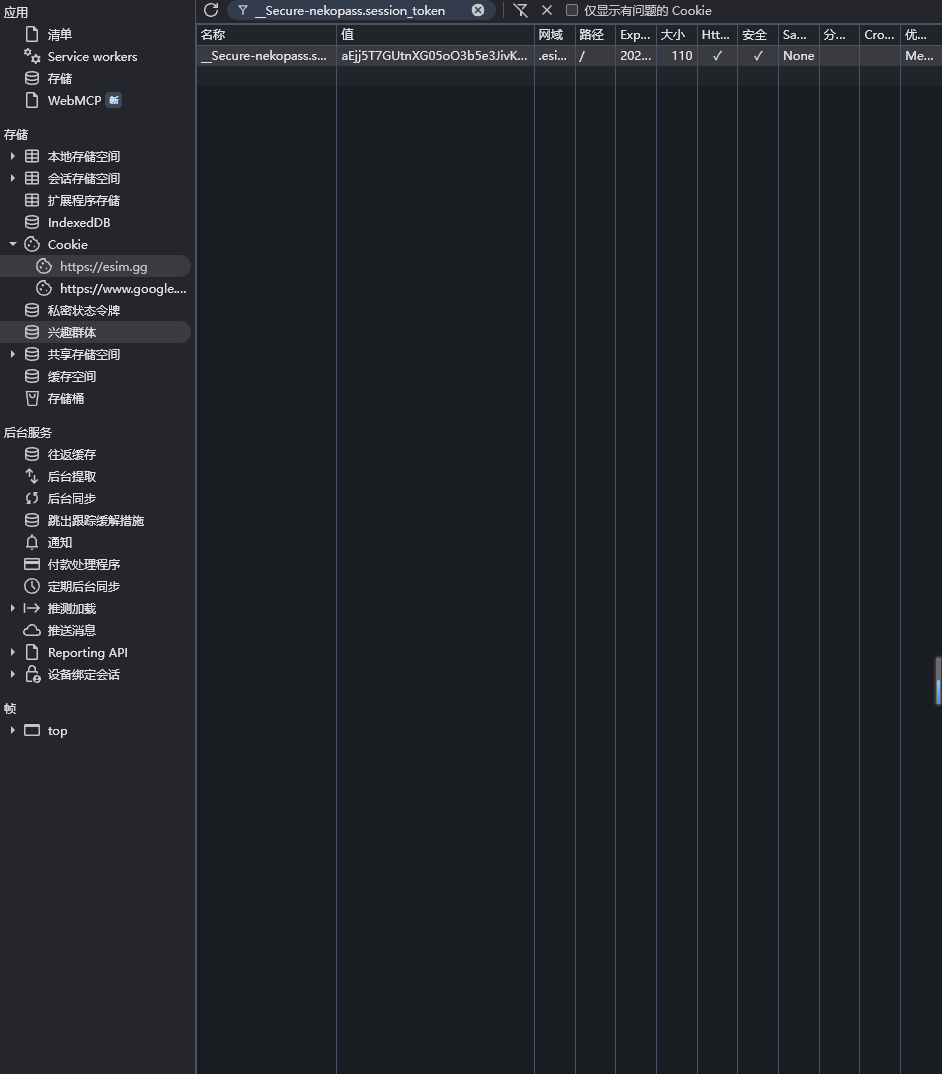Click the lock icon for 设备绑定会话
Screen dimensions: 942x1074
pyautogui.click(x=32, y=674)
